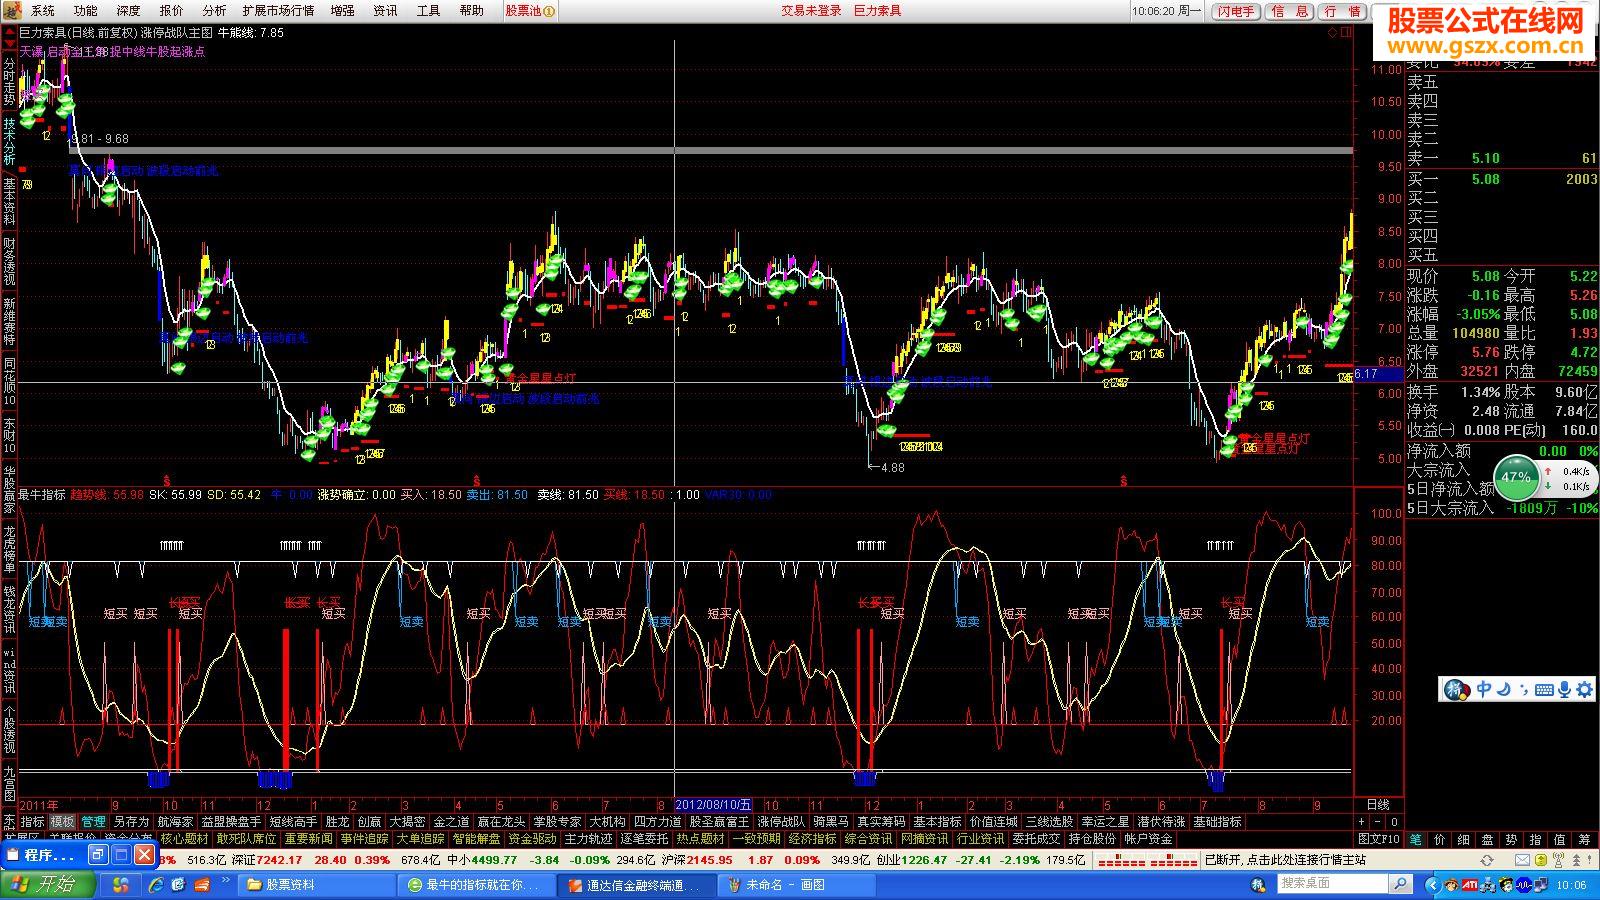Select the 骑黑马 indicator template
Image resolution: width=1600 pixels, height=900 pixels.
(x=831, y=822)
